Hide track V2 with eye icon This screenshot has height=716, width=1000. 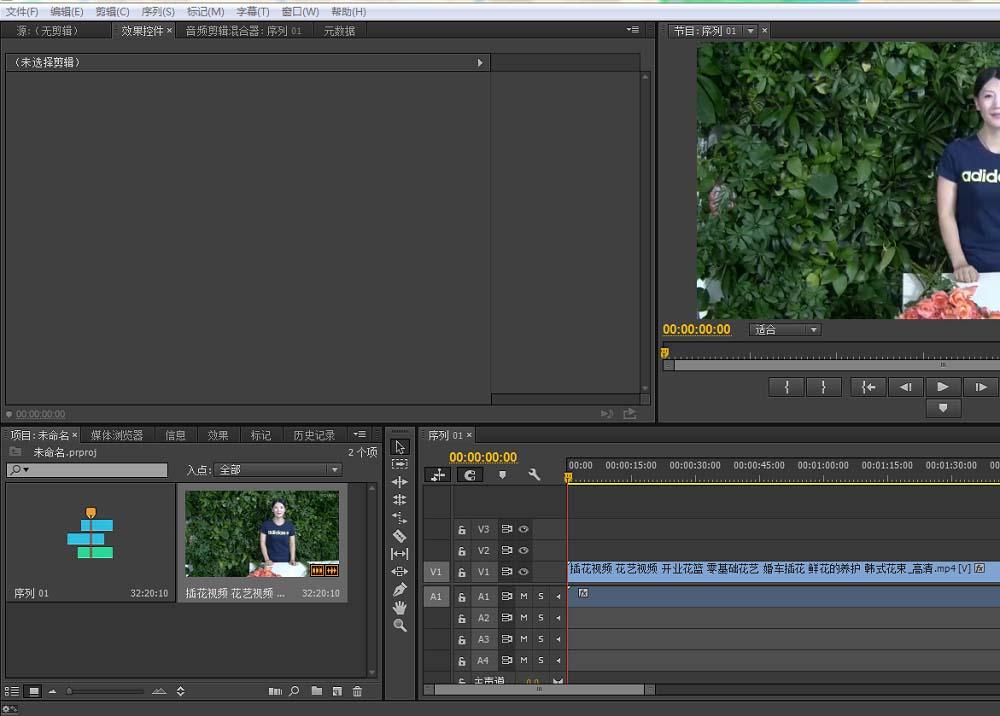click(523, 550)
